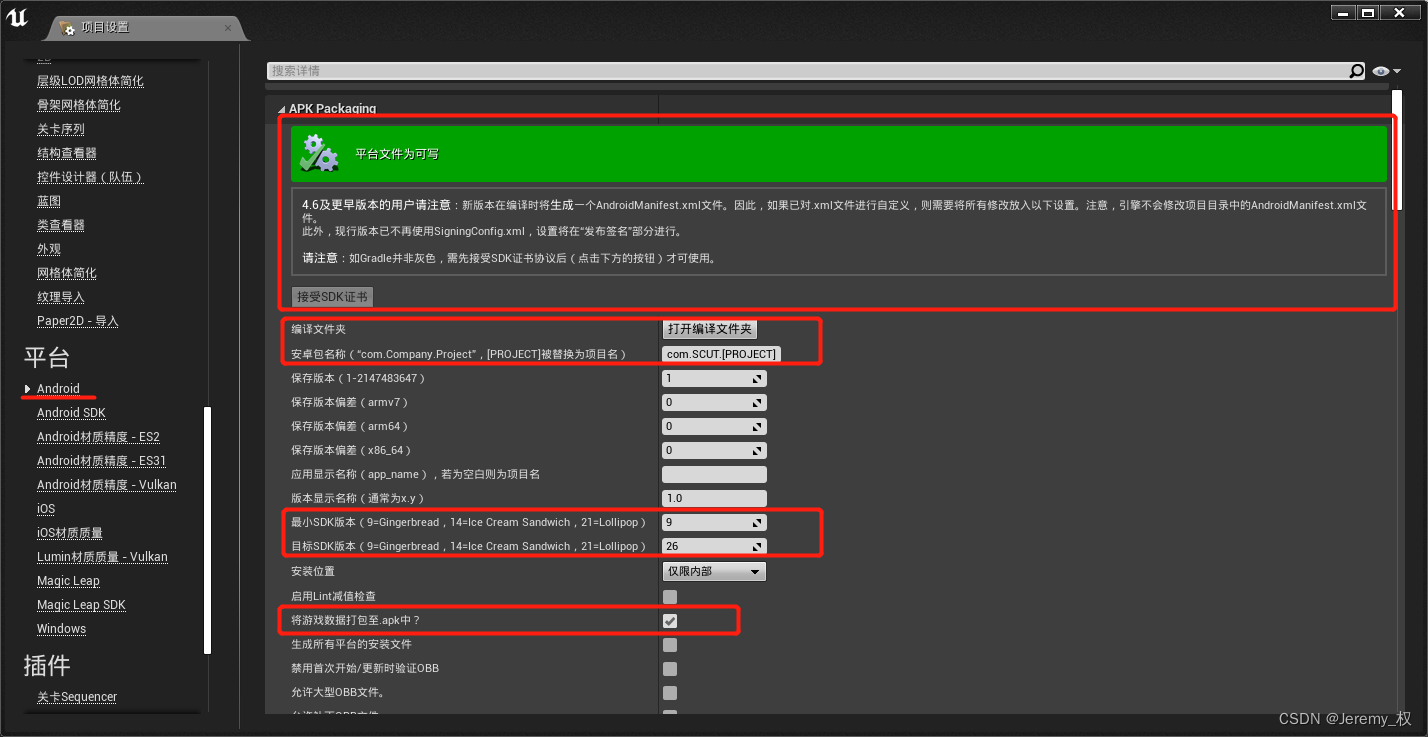Minimize the project settings window
Screen dimensions: 1428x737
coord(1343,12)
